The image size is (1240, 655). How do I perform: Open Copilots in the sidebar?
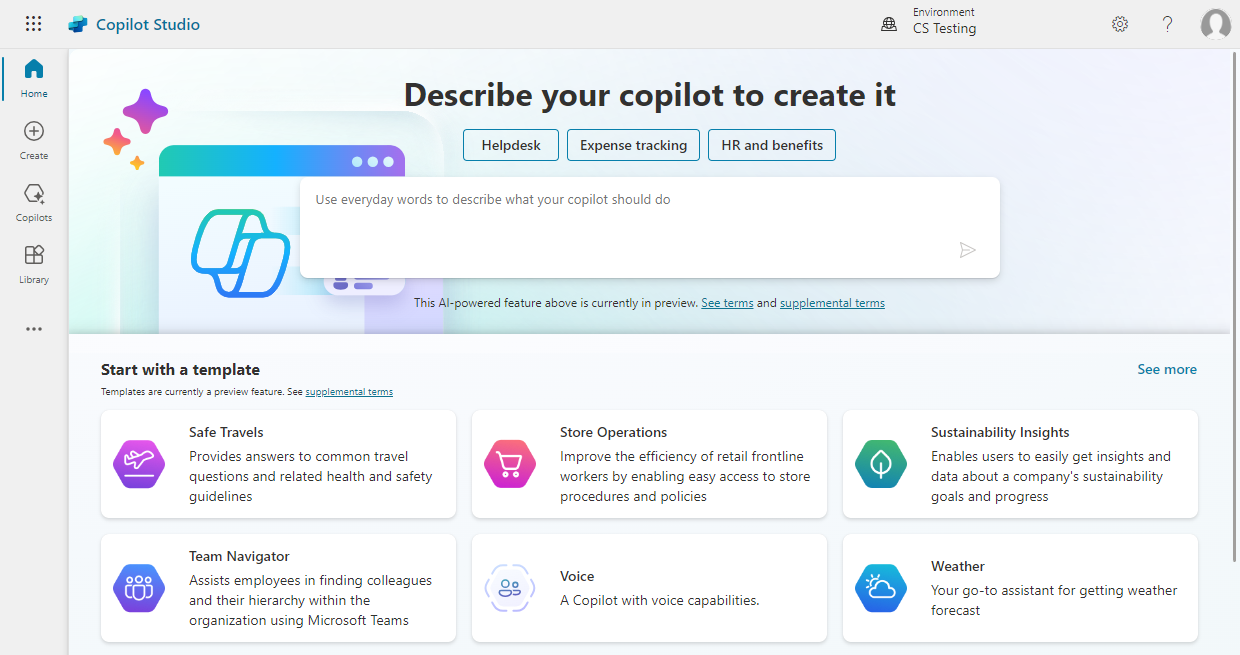point(34,202)
